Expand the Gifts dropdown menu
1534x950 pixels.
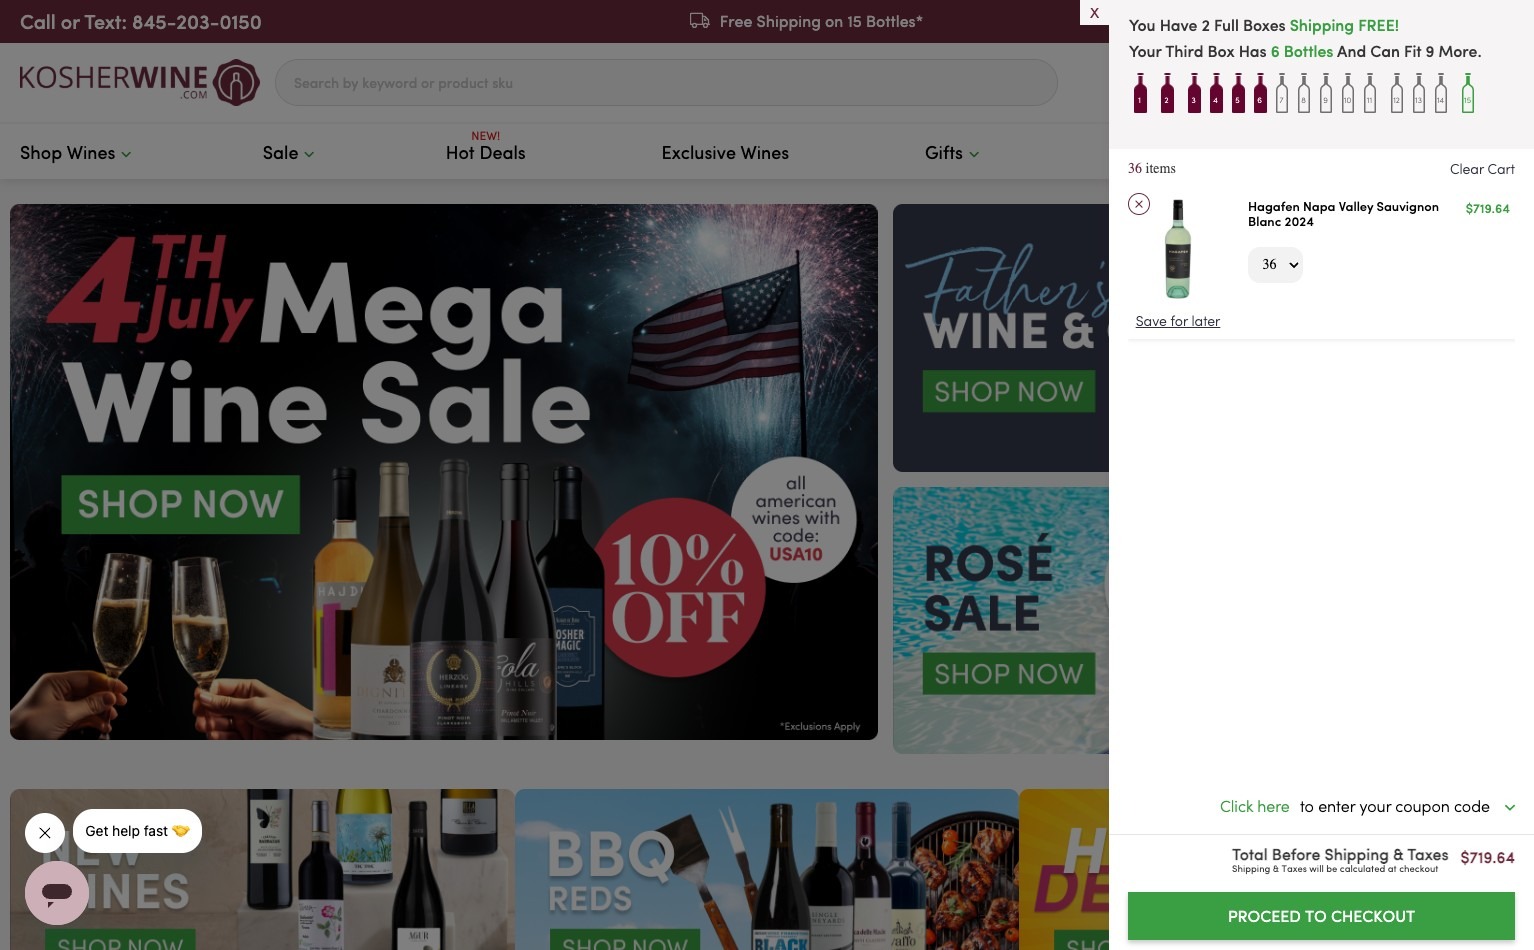coord(952,153)
